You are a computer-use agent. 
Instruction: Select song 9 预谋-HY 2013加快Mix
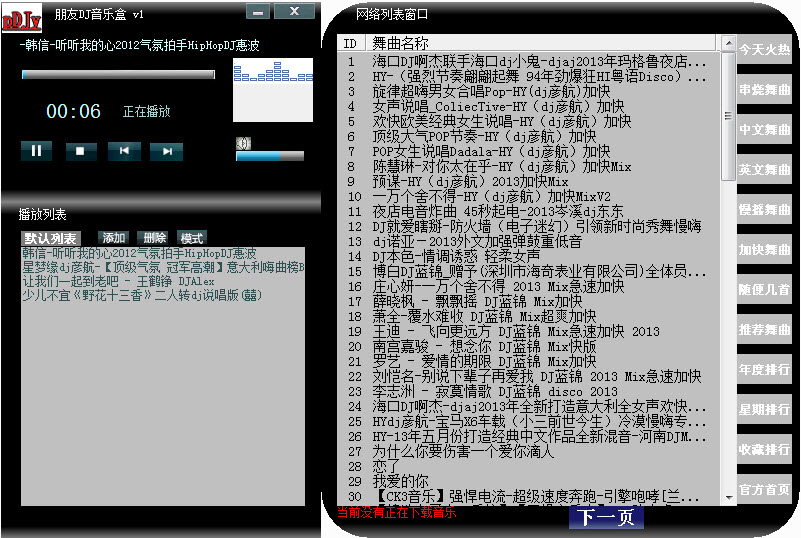(x=529, y=181)
